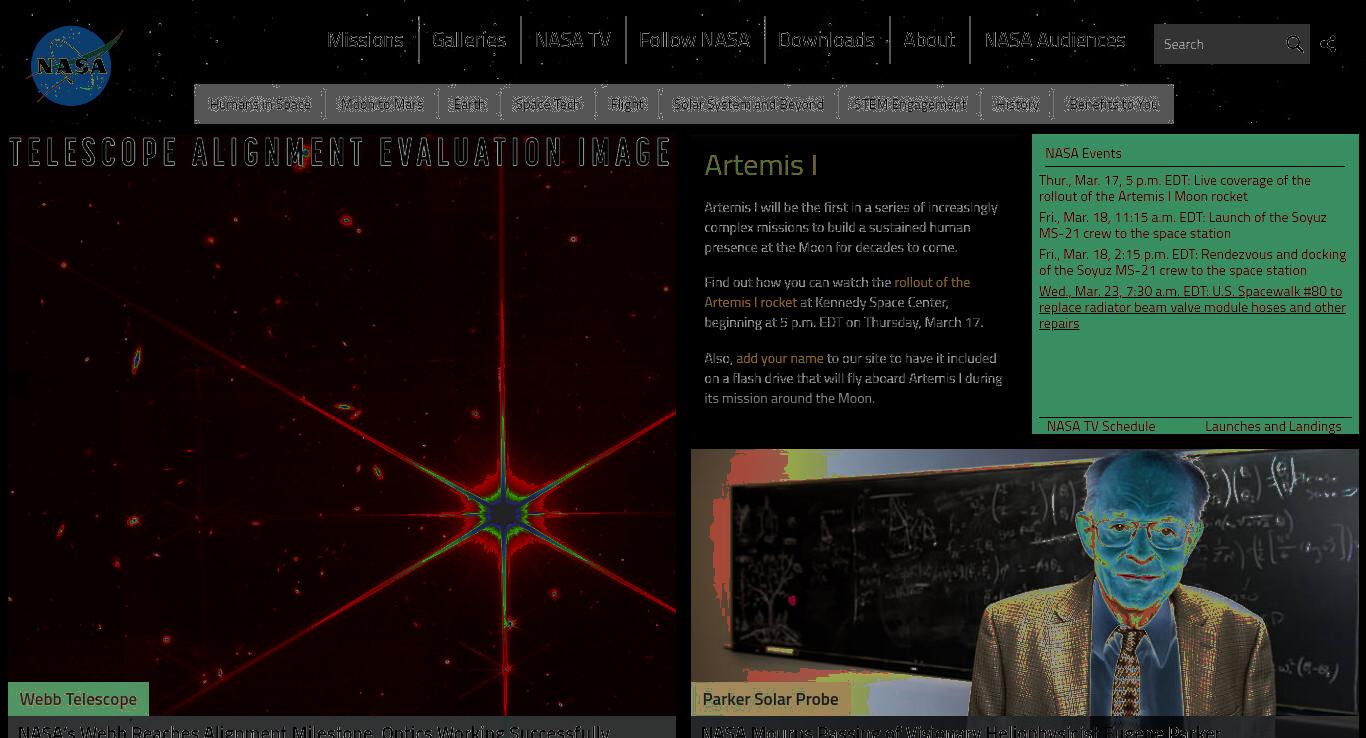Select the Space Tech topic
The height and width of the screenshot is (738, 1366).
[547, 104]
